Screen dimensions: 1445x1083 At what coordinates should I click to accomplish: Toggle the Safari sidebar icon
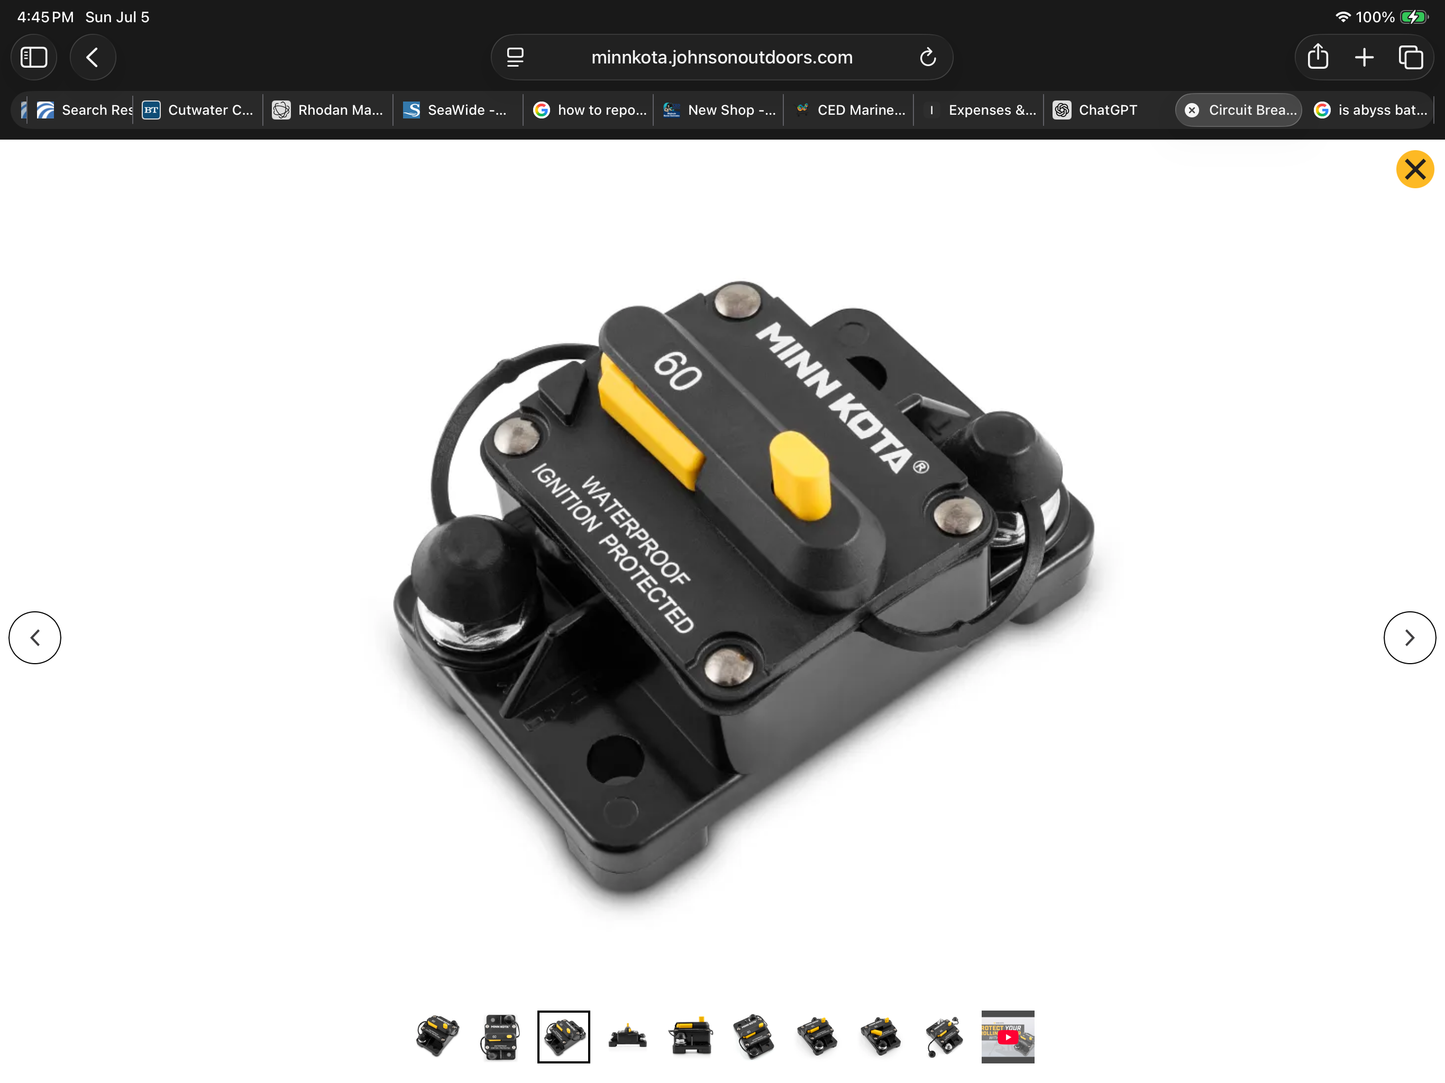coord(34,57)
